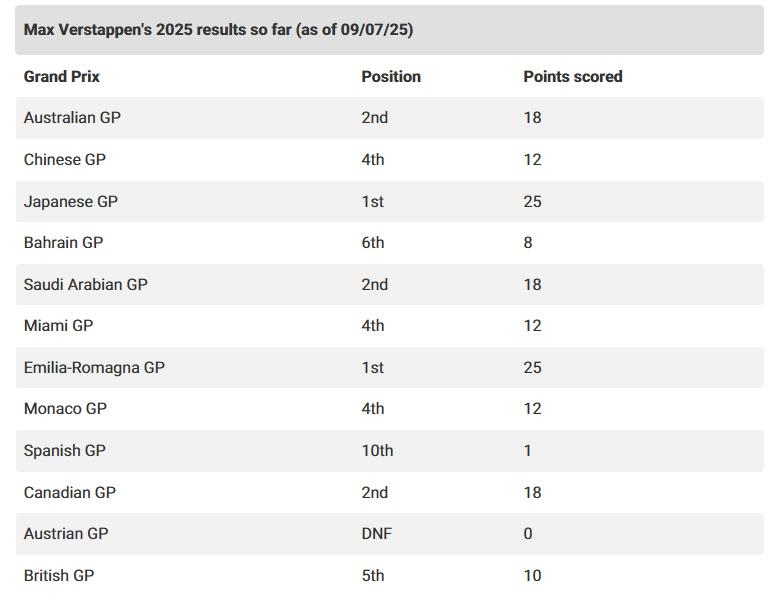The image size is (777, 607).
Task: Select the Spanish GP 10th position cell
Action: (x=377, y=450)
